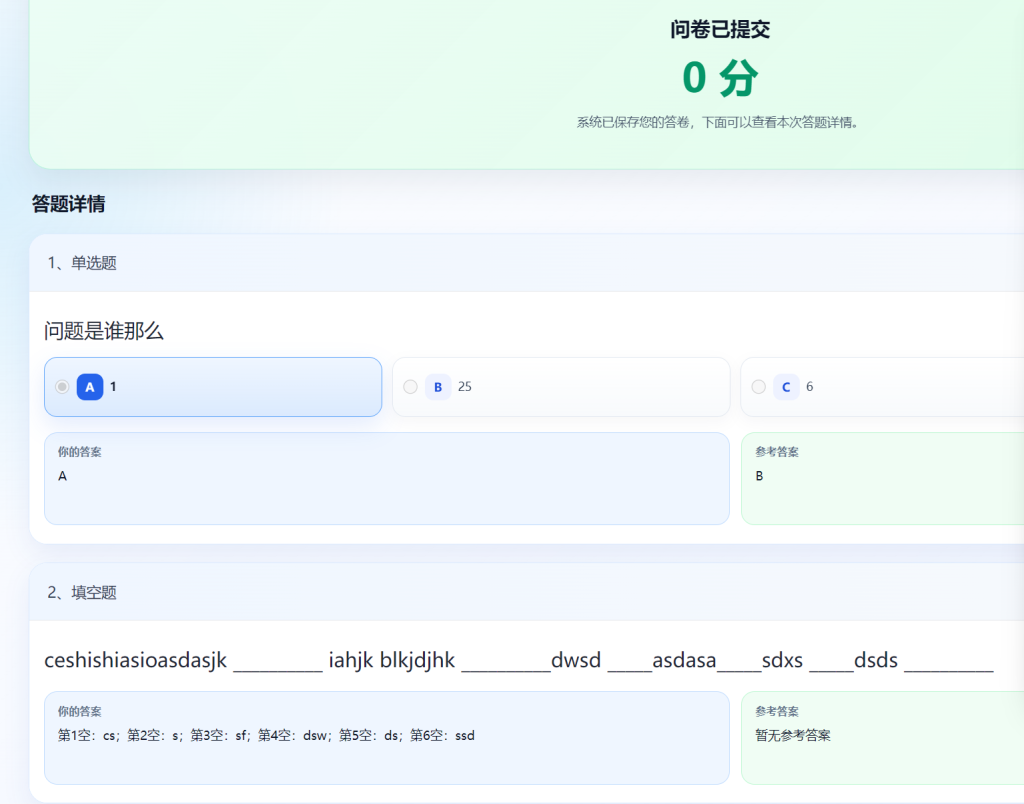Click the 2、填空题 question header
This screenshot has height=804, width=1024.
tap(82, 592)
